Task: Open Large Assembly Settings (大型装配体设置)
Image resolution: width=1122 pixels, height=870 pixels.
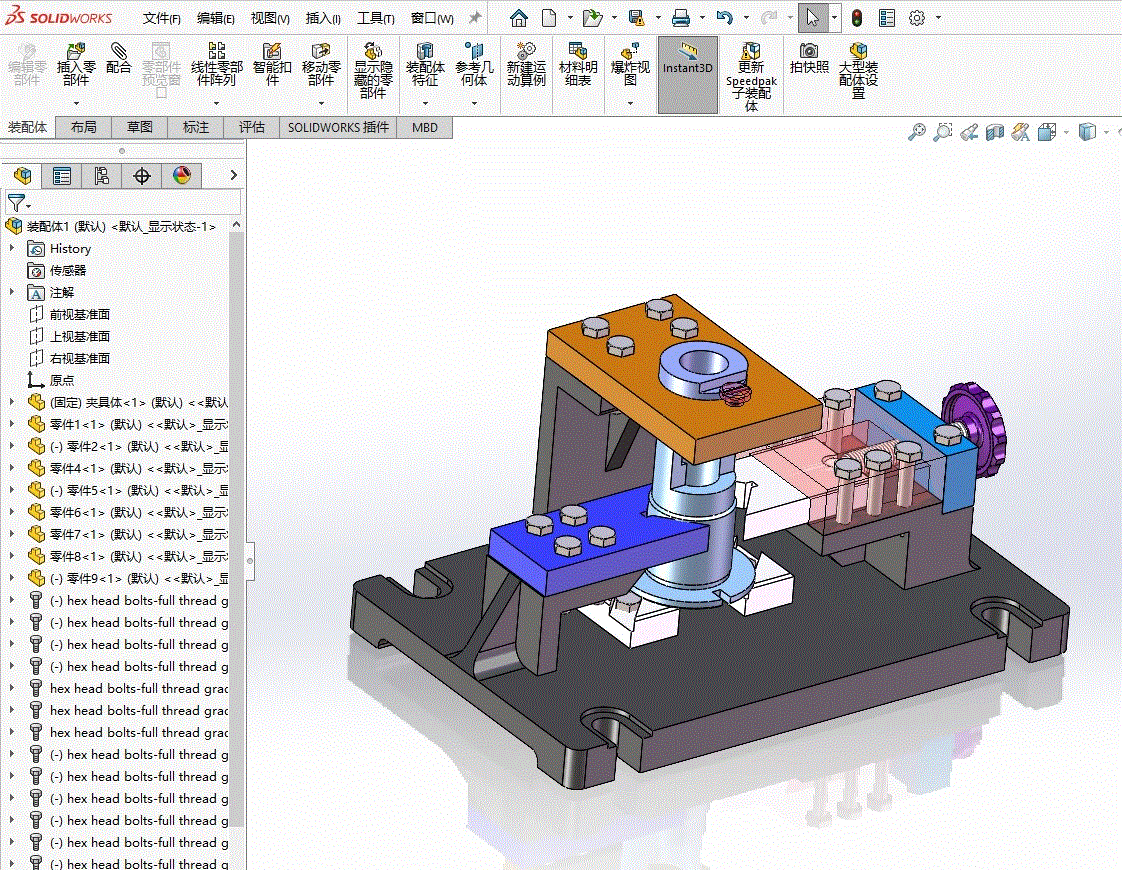Action: pyautogui.click(x=858, y=70)
